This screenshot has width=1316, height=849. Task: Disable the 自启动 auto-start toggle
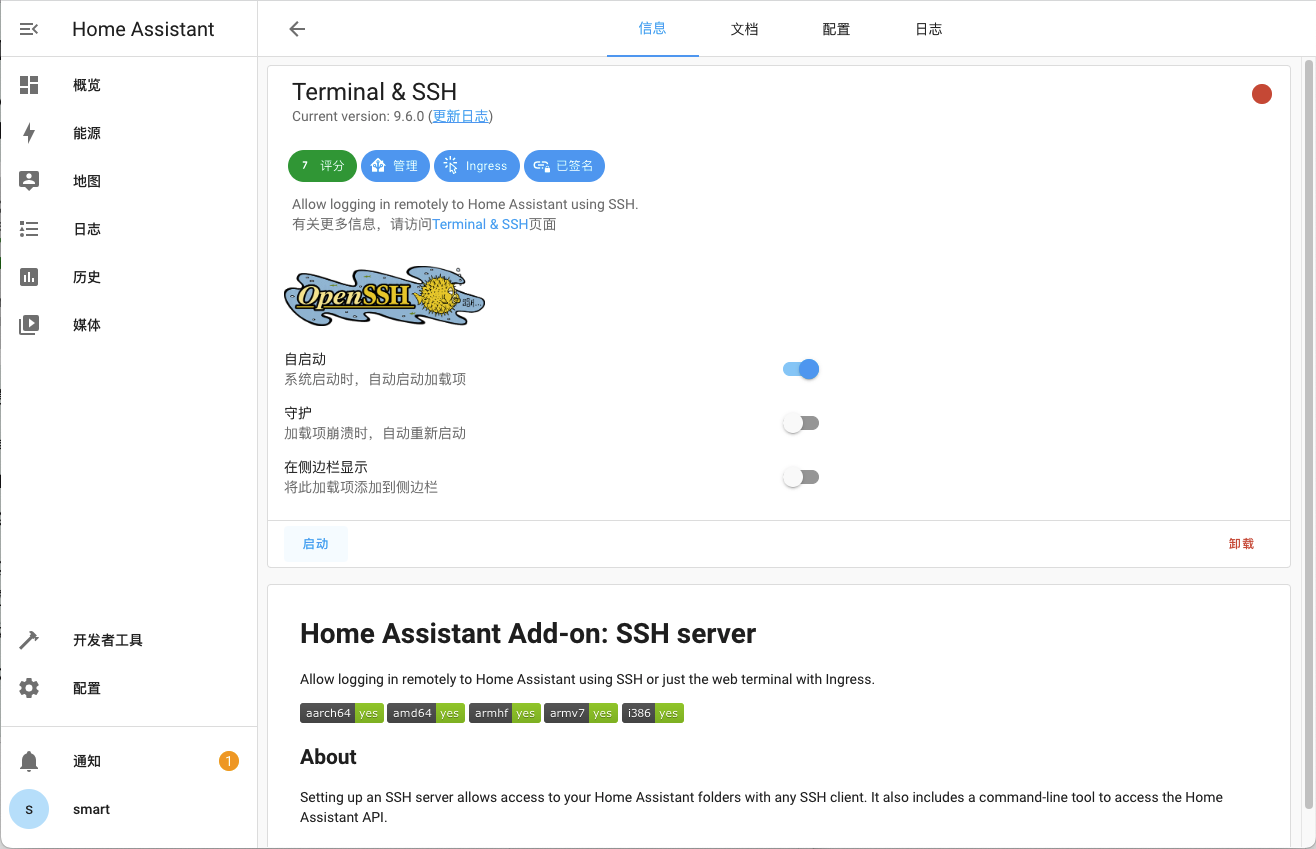(x=801, y=369)
